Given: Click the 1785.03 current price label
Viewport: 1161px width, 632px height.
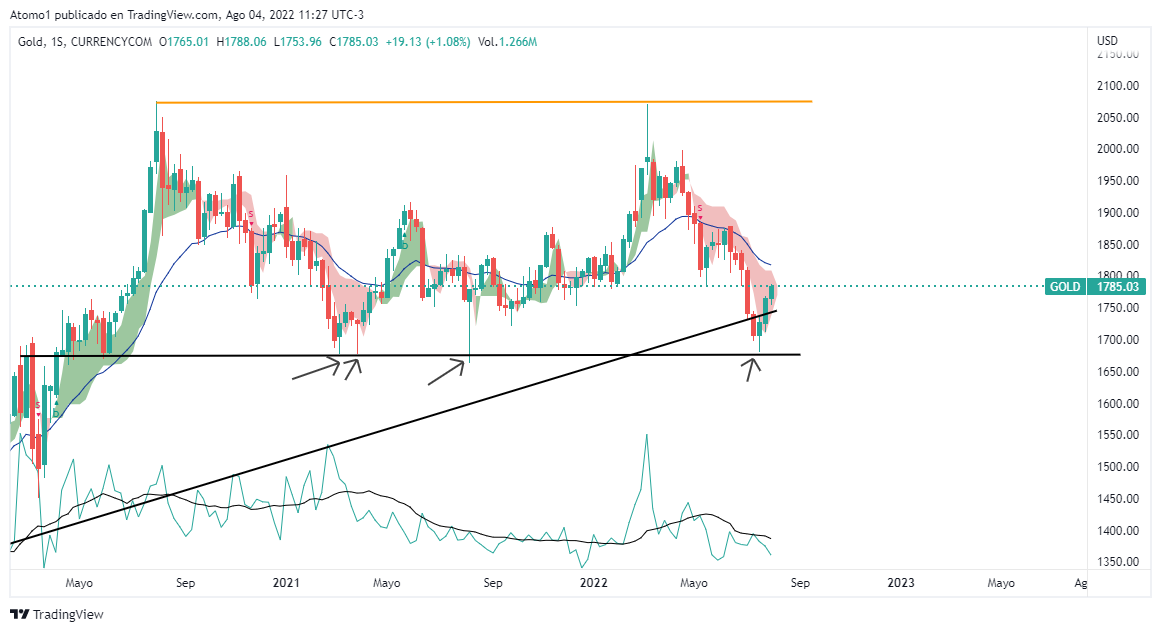Looking at the screenshot, I should 1116,287.
